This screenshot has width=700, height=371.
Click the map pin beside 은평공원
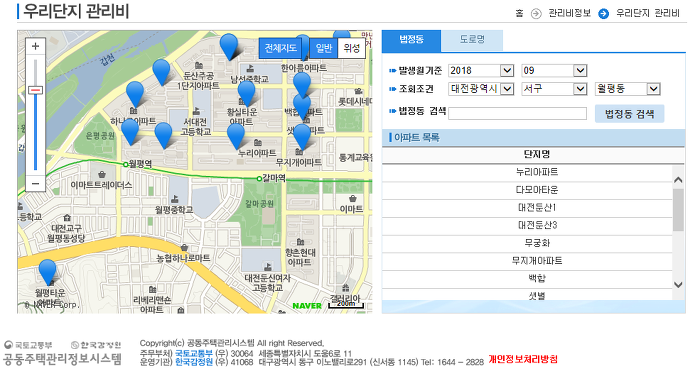pos(130,132)
